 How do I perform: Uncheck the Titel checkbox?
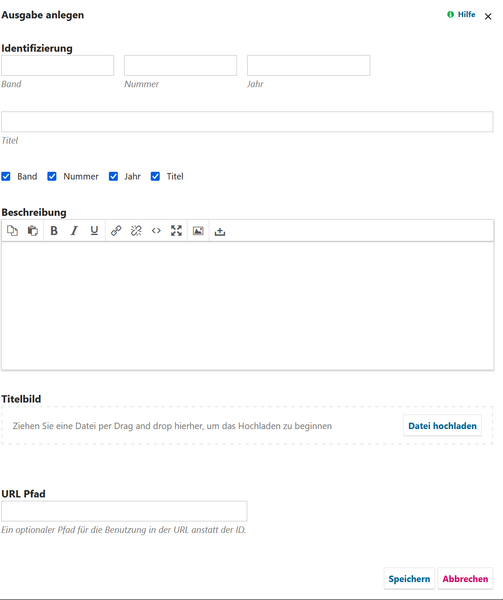[x=155, y=176]
